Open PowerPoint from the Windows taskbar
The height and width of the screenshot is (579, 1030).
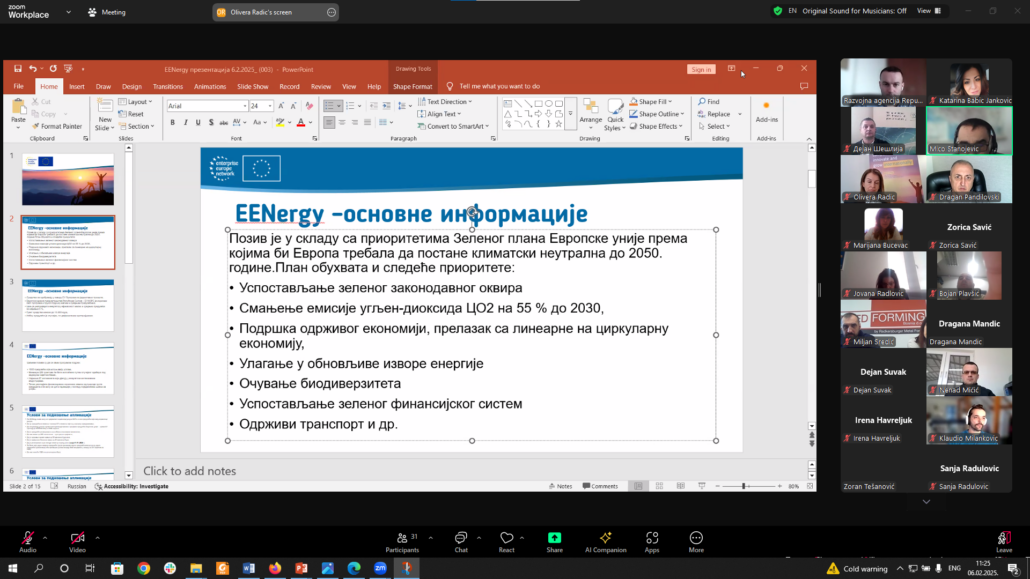(x=302, y=568)
